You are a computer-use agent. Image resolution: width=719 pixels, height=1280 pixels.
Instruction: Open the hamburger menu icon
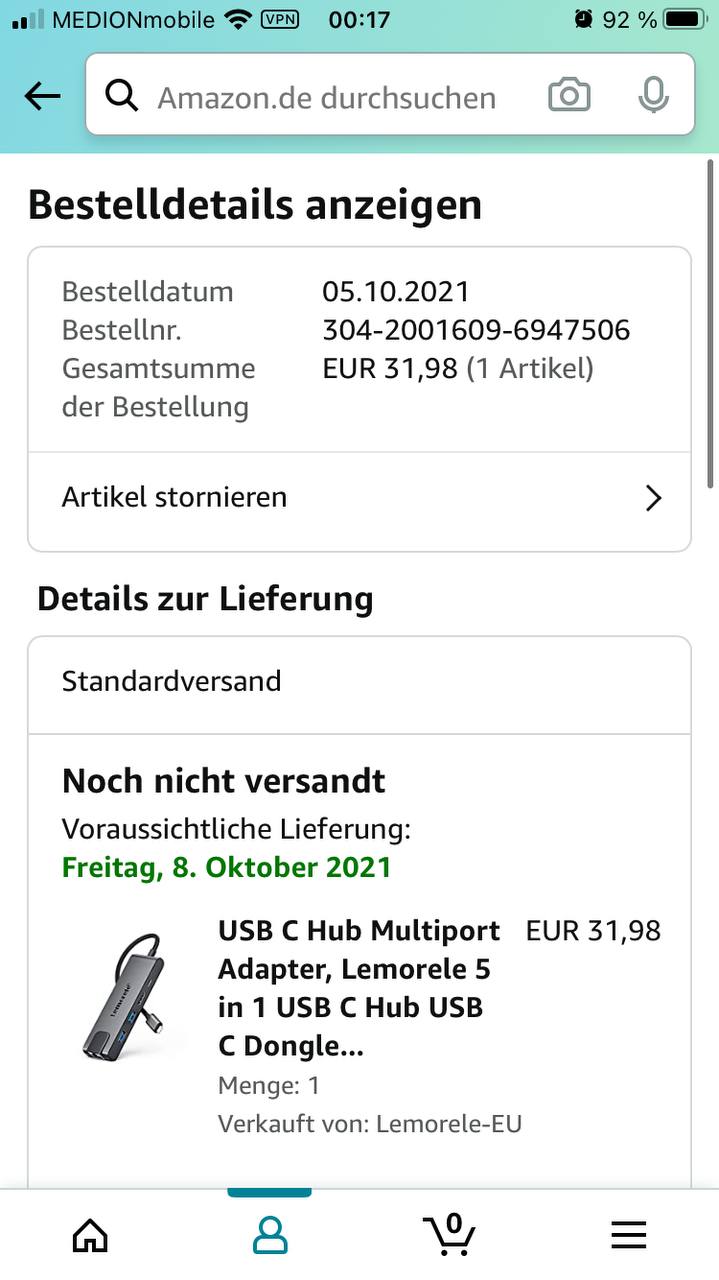(629, 1236)
